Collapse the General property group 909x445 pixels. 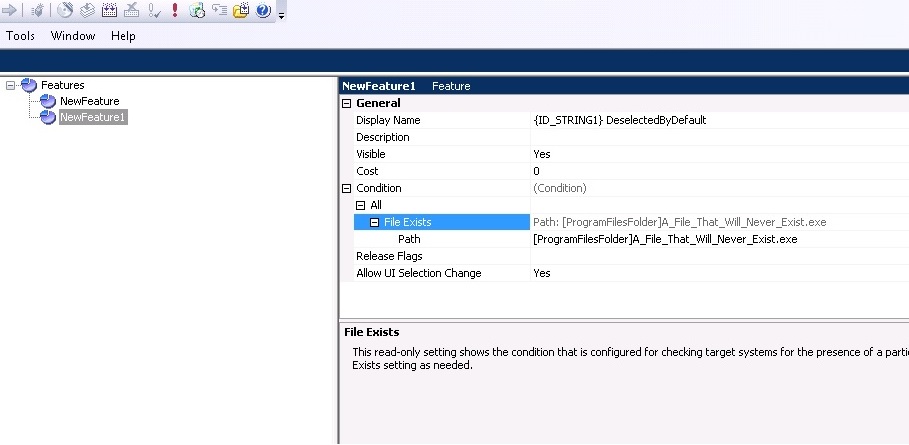pos(347,104)
